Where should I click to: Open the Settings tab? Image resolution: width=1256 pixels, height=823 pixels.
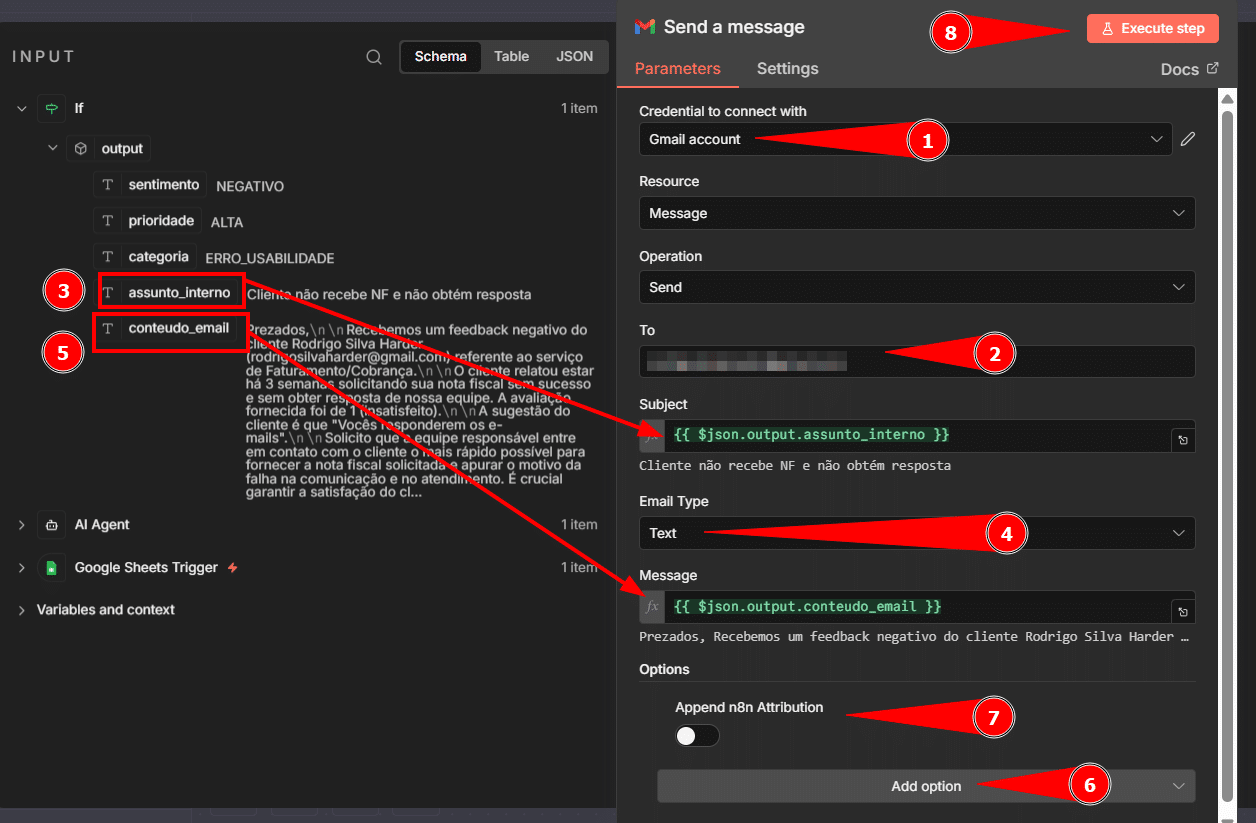click(787, 69)
